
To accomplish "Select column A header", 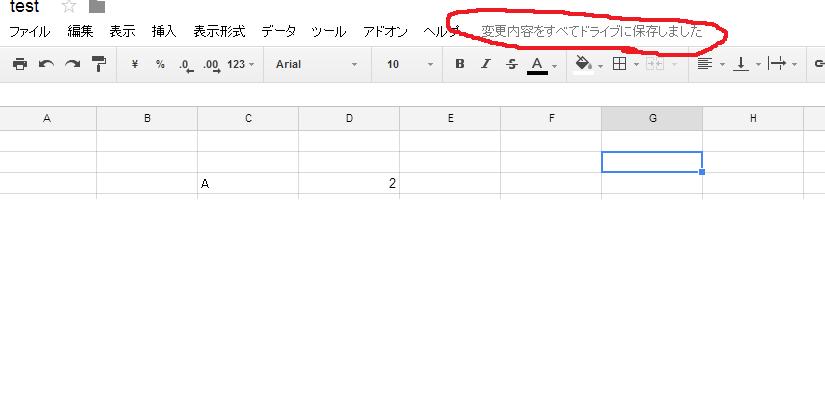I will [47, 118].
